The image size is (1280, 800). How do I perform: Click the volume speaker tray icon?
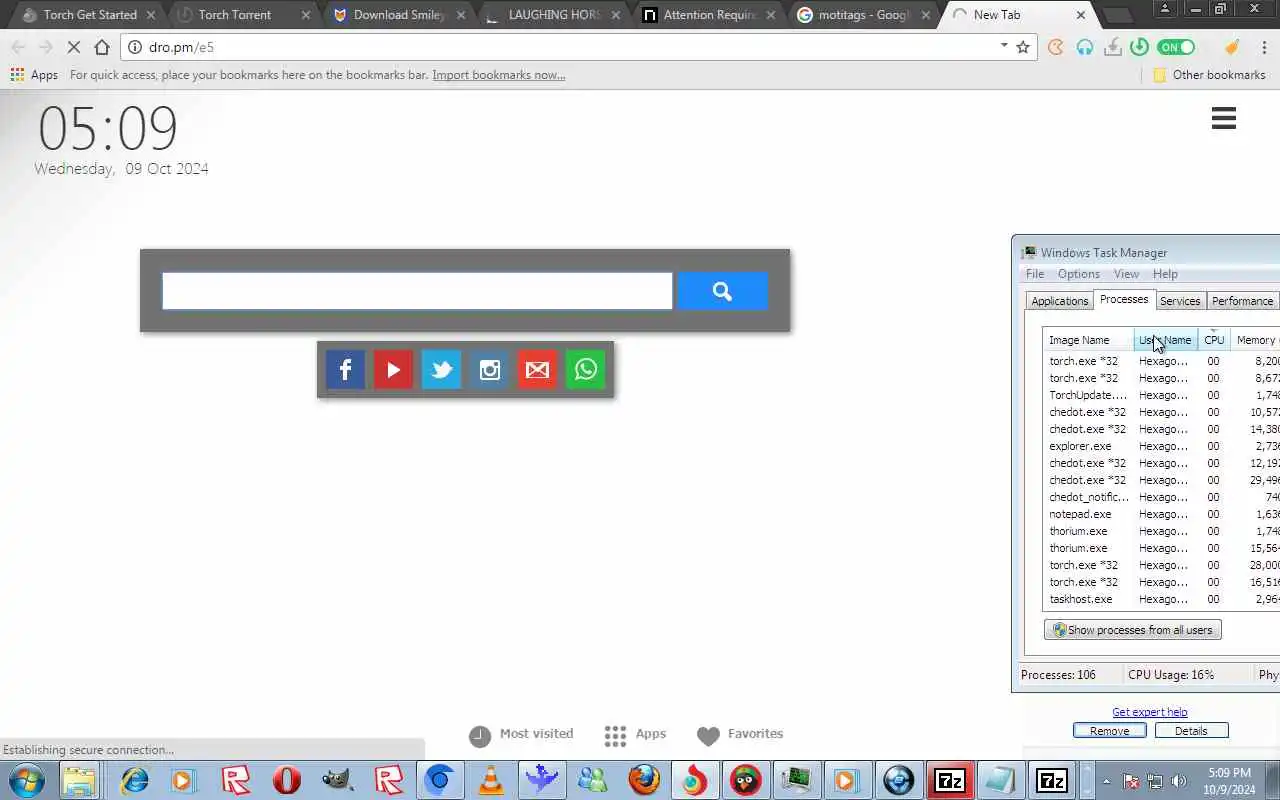pos(1179,781)
